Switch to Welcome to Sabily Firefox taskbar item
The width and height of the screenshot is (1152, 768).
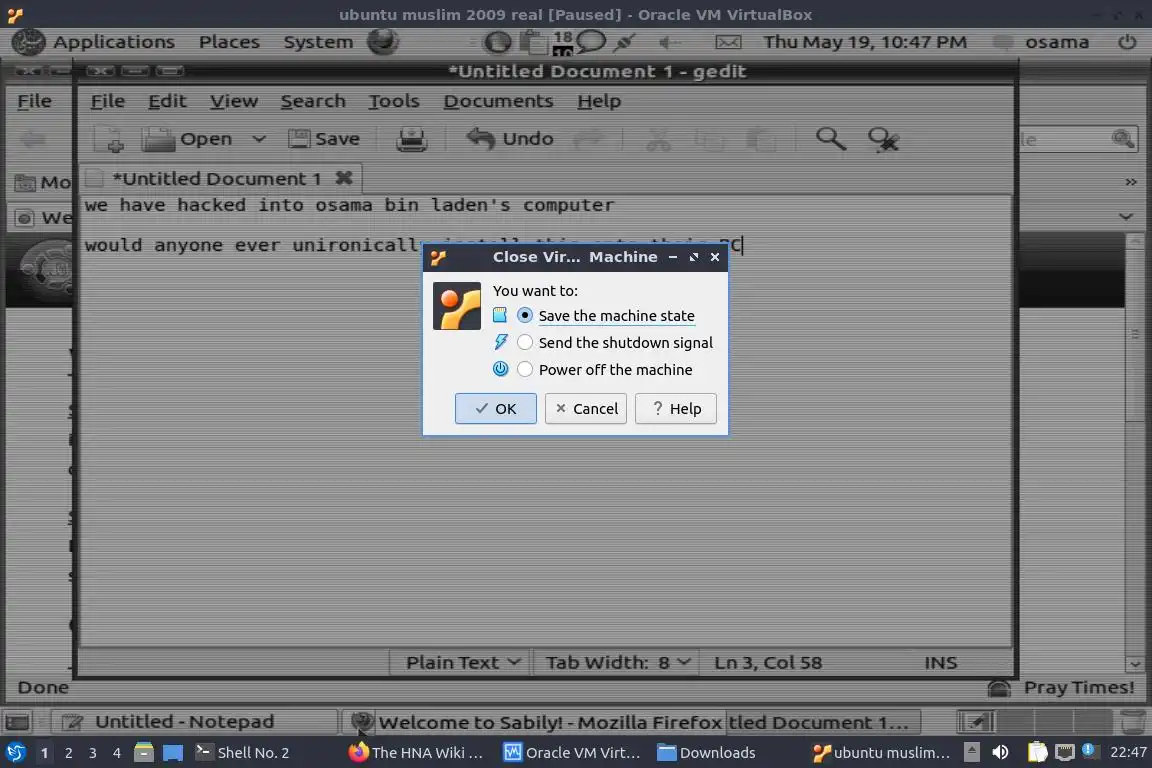(x=535, y=722)
